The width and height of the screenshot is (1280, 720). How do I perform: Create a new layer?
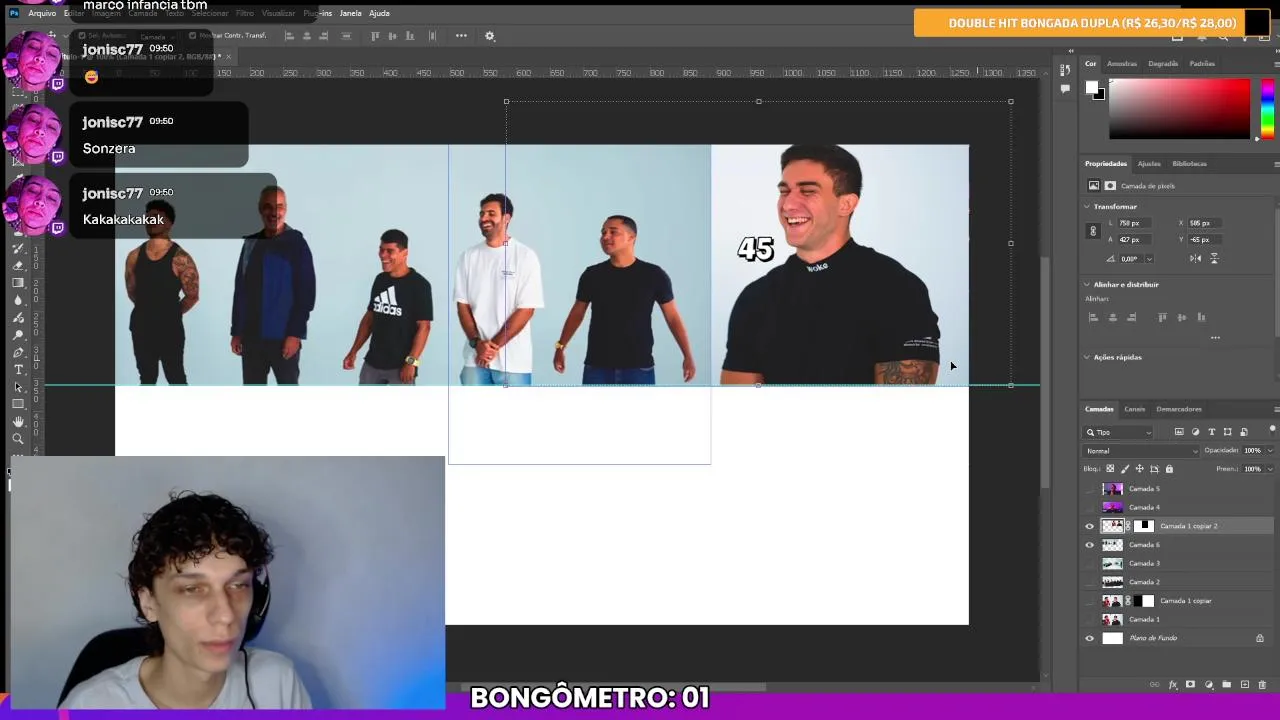click(1245, 685)
